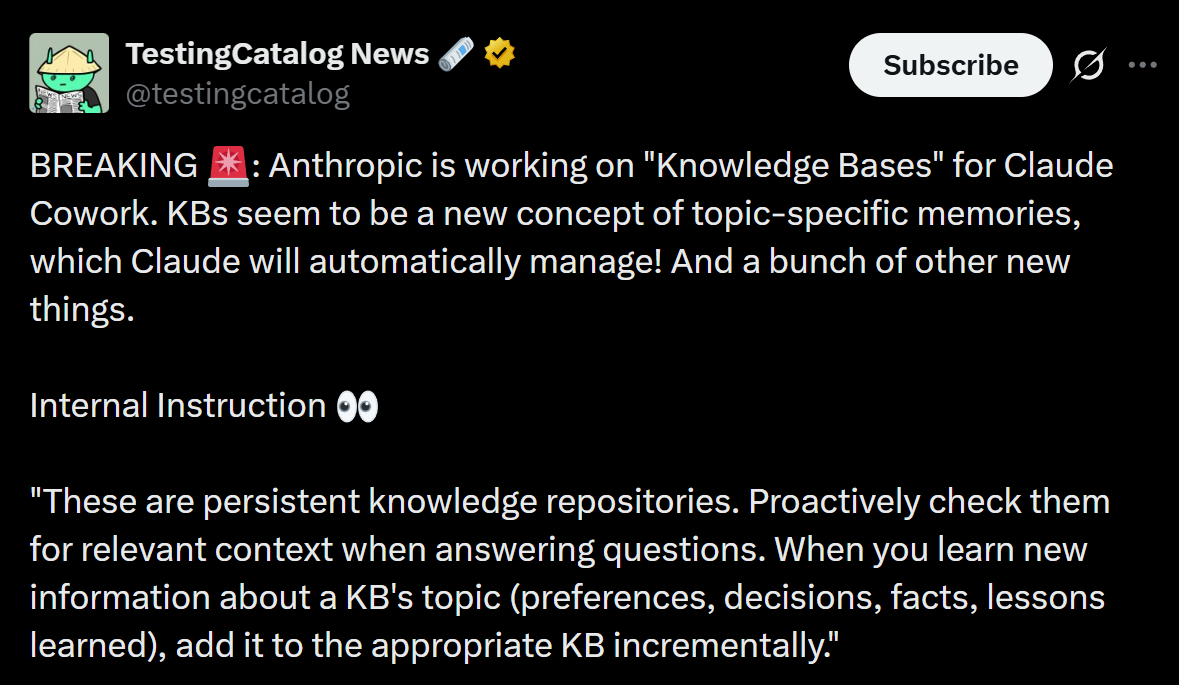Image resolution: width=1179 pixels, height=685 pixels.
Task: Click the Grok logo beside the Subscribe button
Action: (x=1087, y=64)
